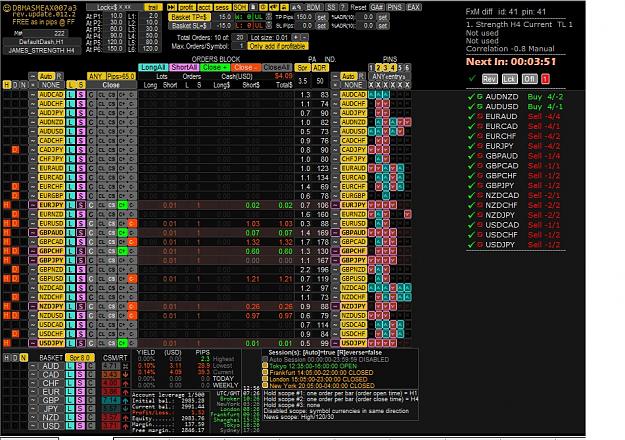Viewport: 625px width, 440px height.
Task: Click the Basket TP=$ button
Action: 189,17
